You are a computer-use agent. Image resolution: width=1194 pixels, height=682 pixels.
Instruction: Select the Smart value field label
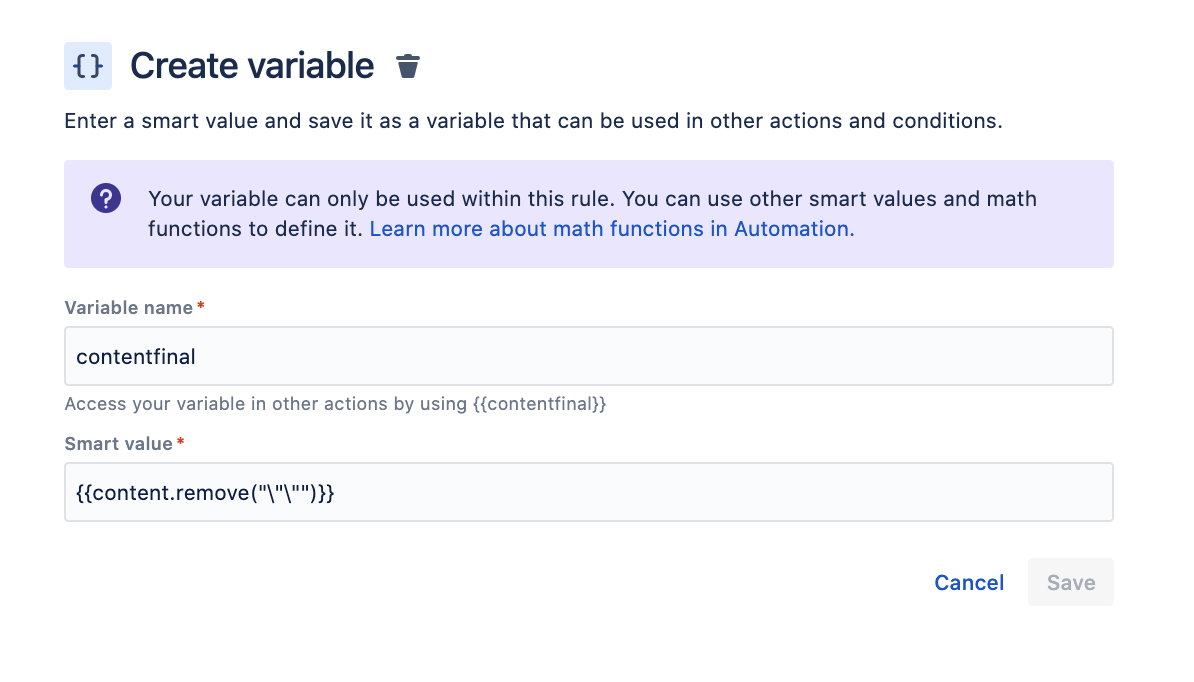click(118, 443)
